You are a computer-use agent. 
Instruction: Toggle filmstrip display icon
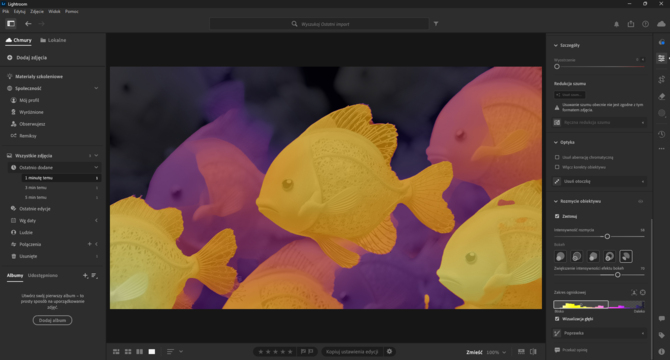pyautogui.click(x=521, y=351)
